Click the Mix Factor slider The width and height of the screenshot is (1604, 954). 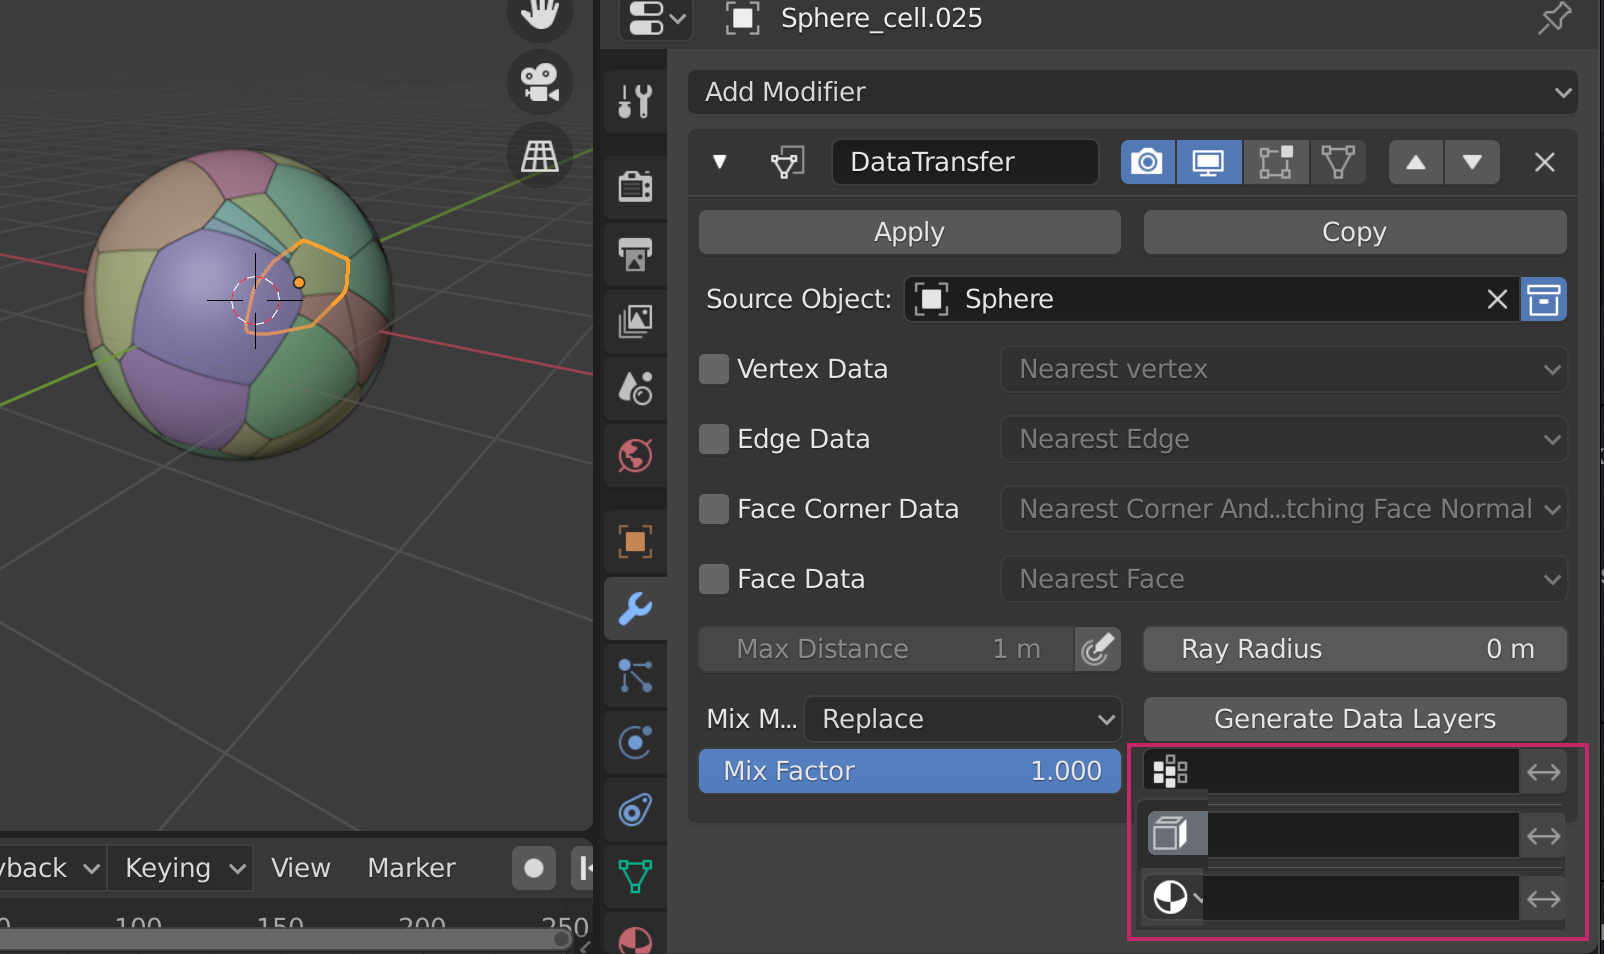[x=909, y=771]
